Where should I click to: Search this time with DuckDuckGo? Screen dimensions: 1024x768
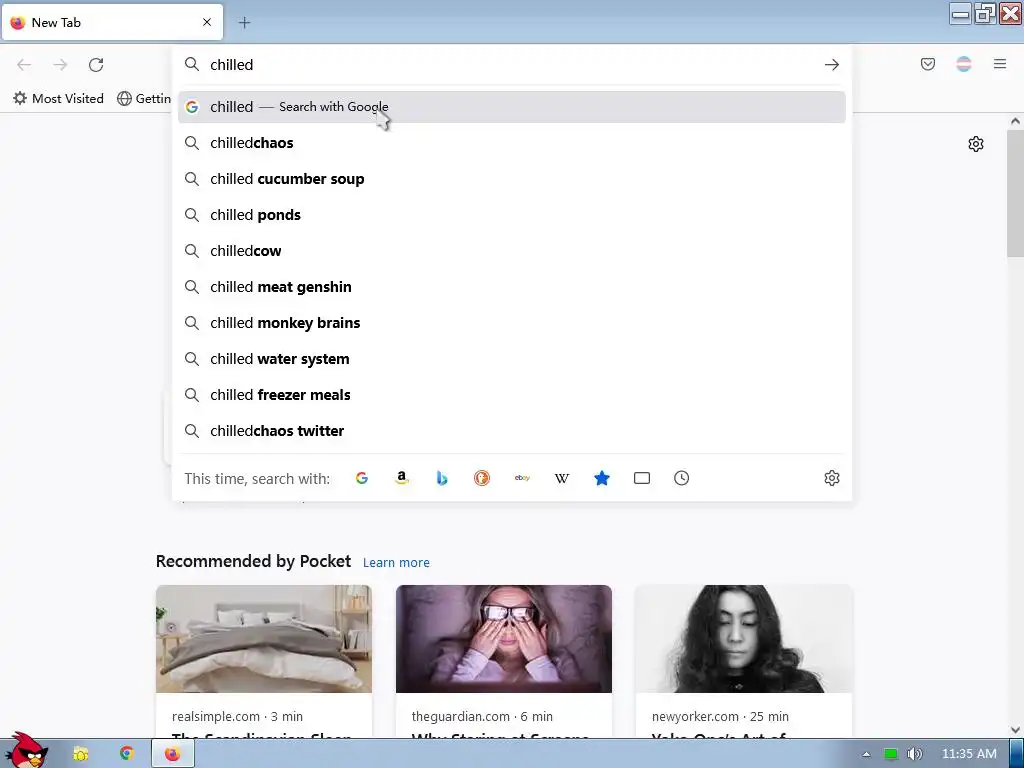click(x=482, y=478)
